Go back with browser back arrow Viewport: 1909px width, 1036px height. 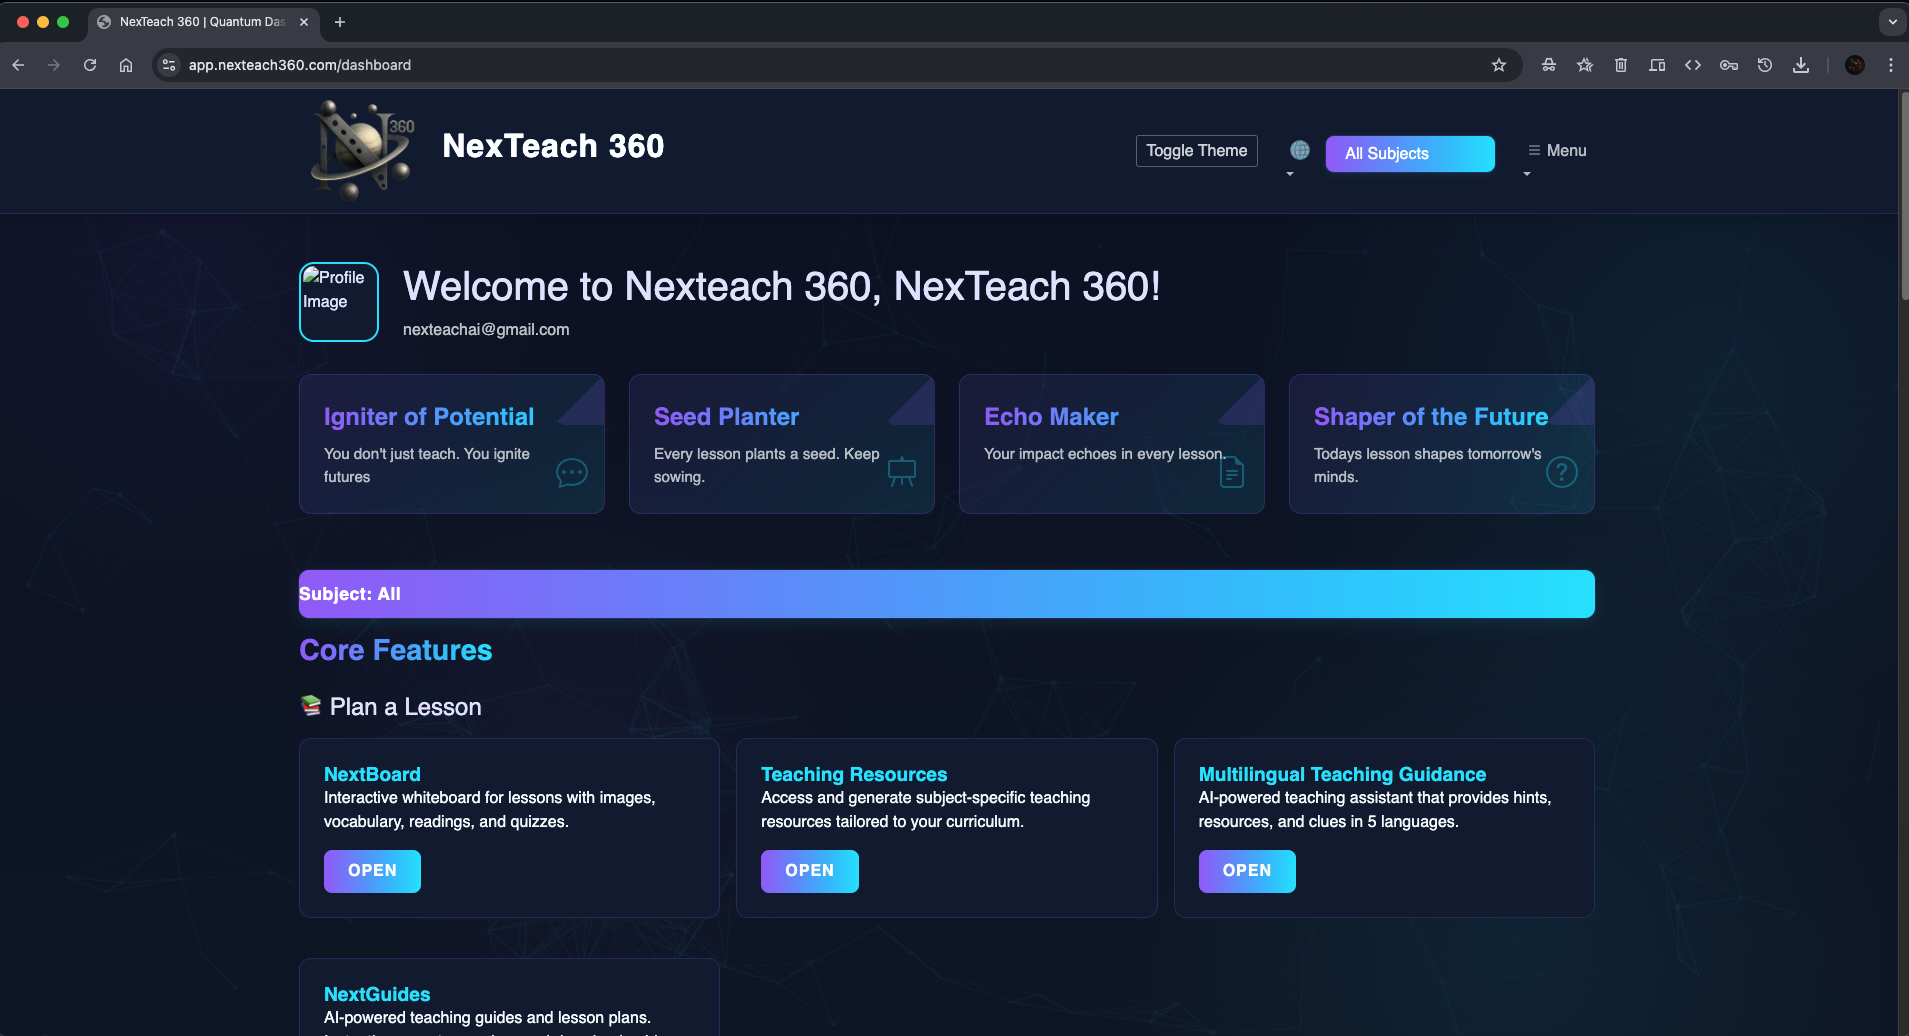click(x=18, y=65)
